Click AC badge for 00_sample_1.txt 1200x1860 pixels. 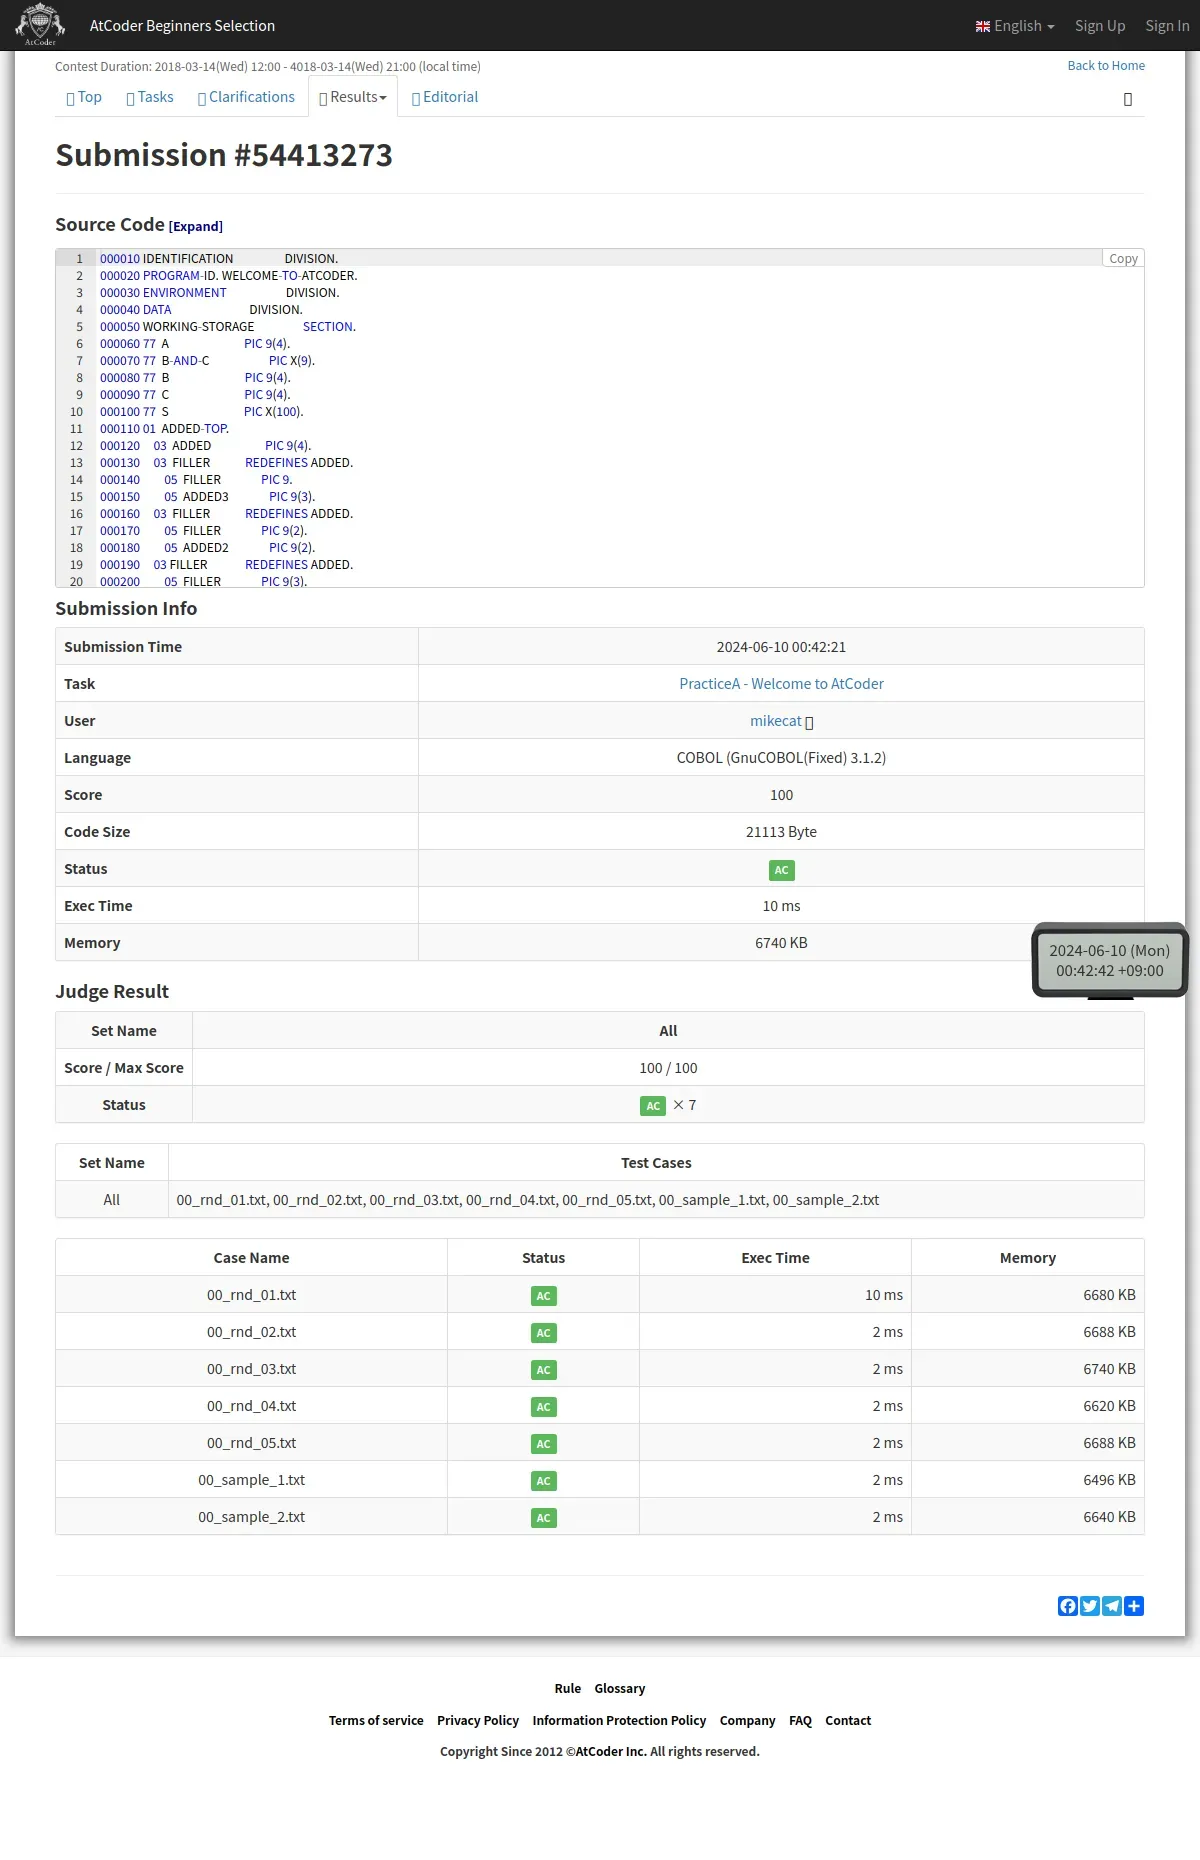tap(544, 1481)
